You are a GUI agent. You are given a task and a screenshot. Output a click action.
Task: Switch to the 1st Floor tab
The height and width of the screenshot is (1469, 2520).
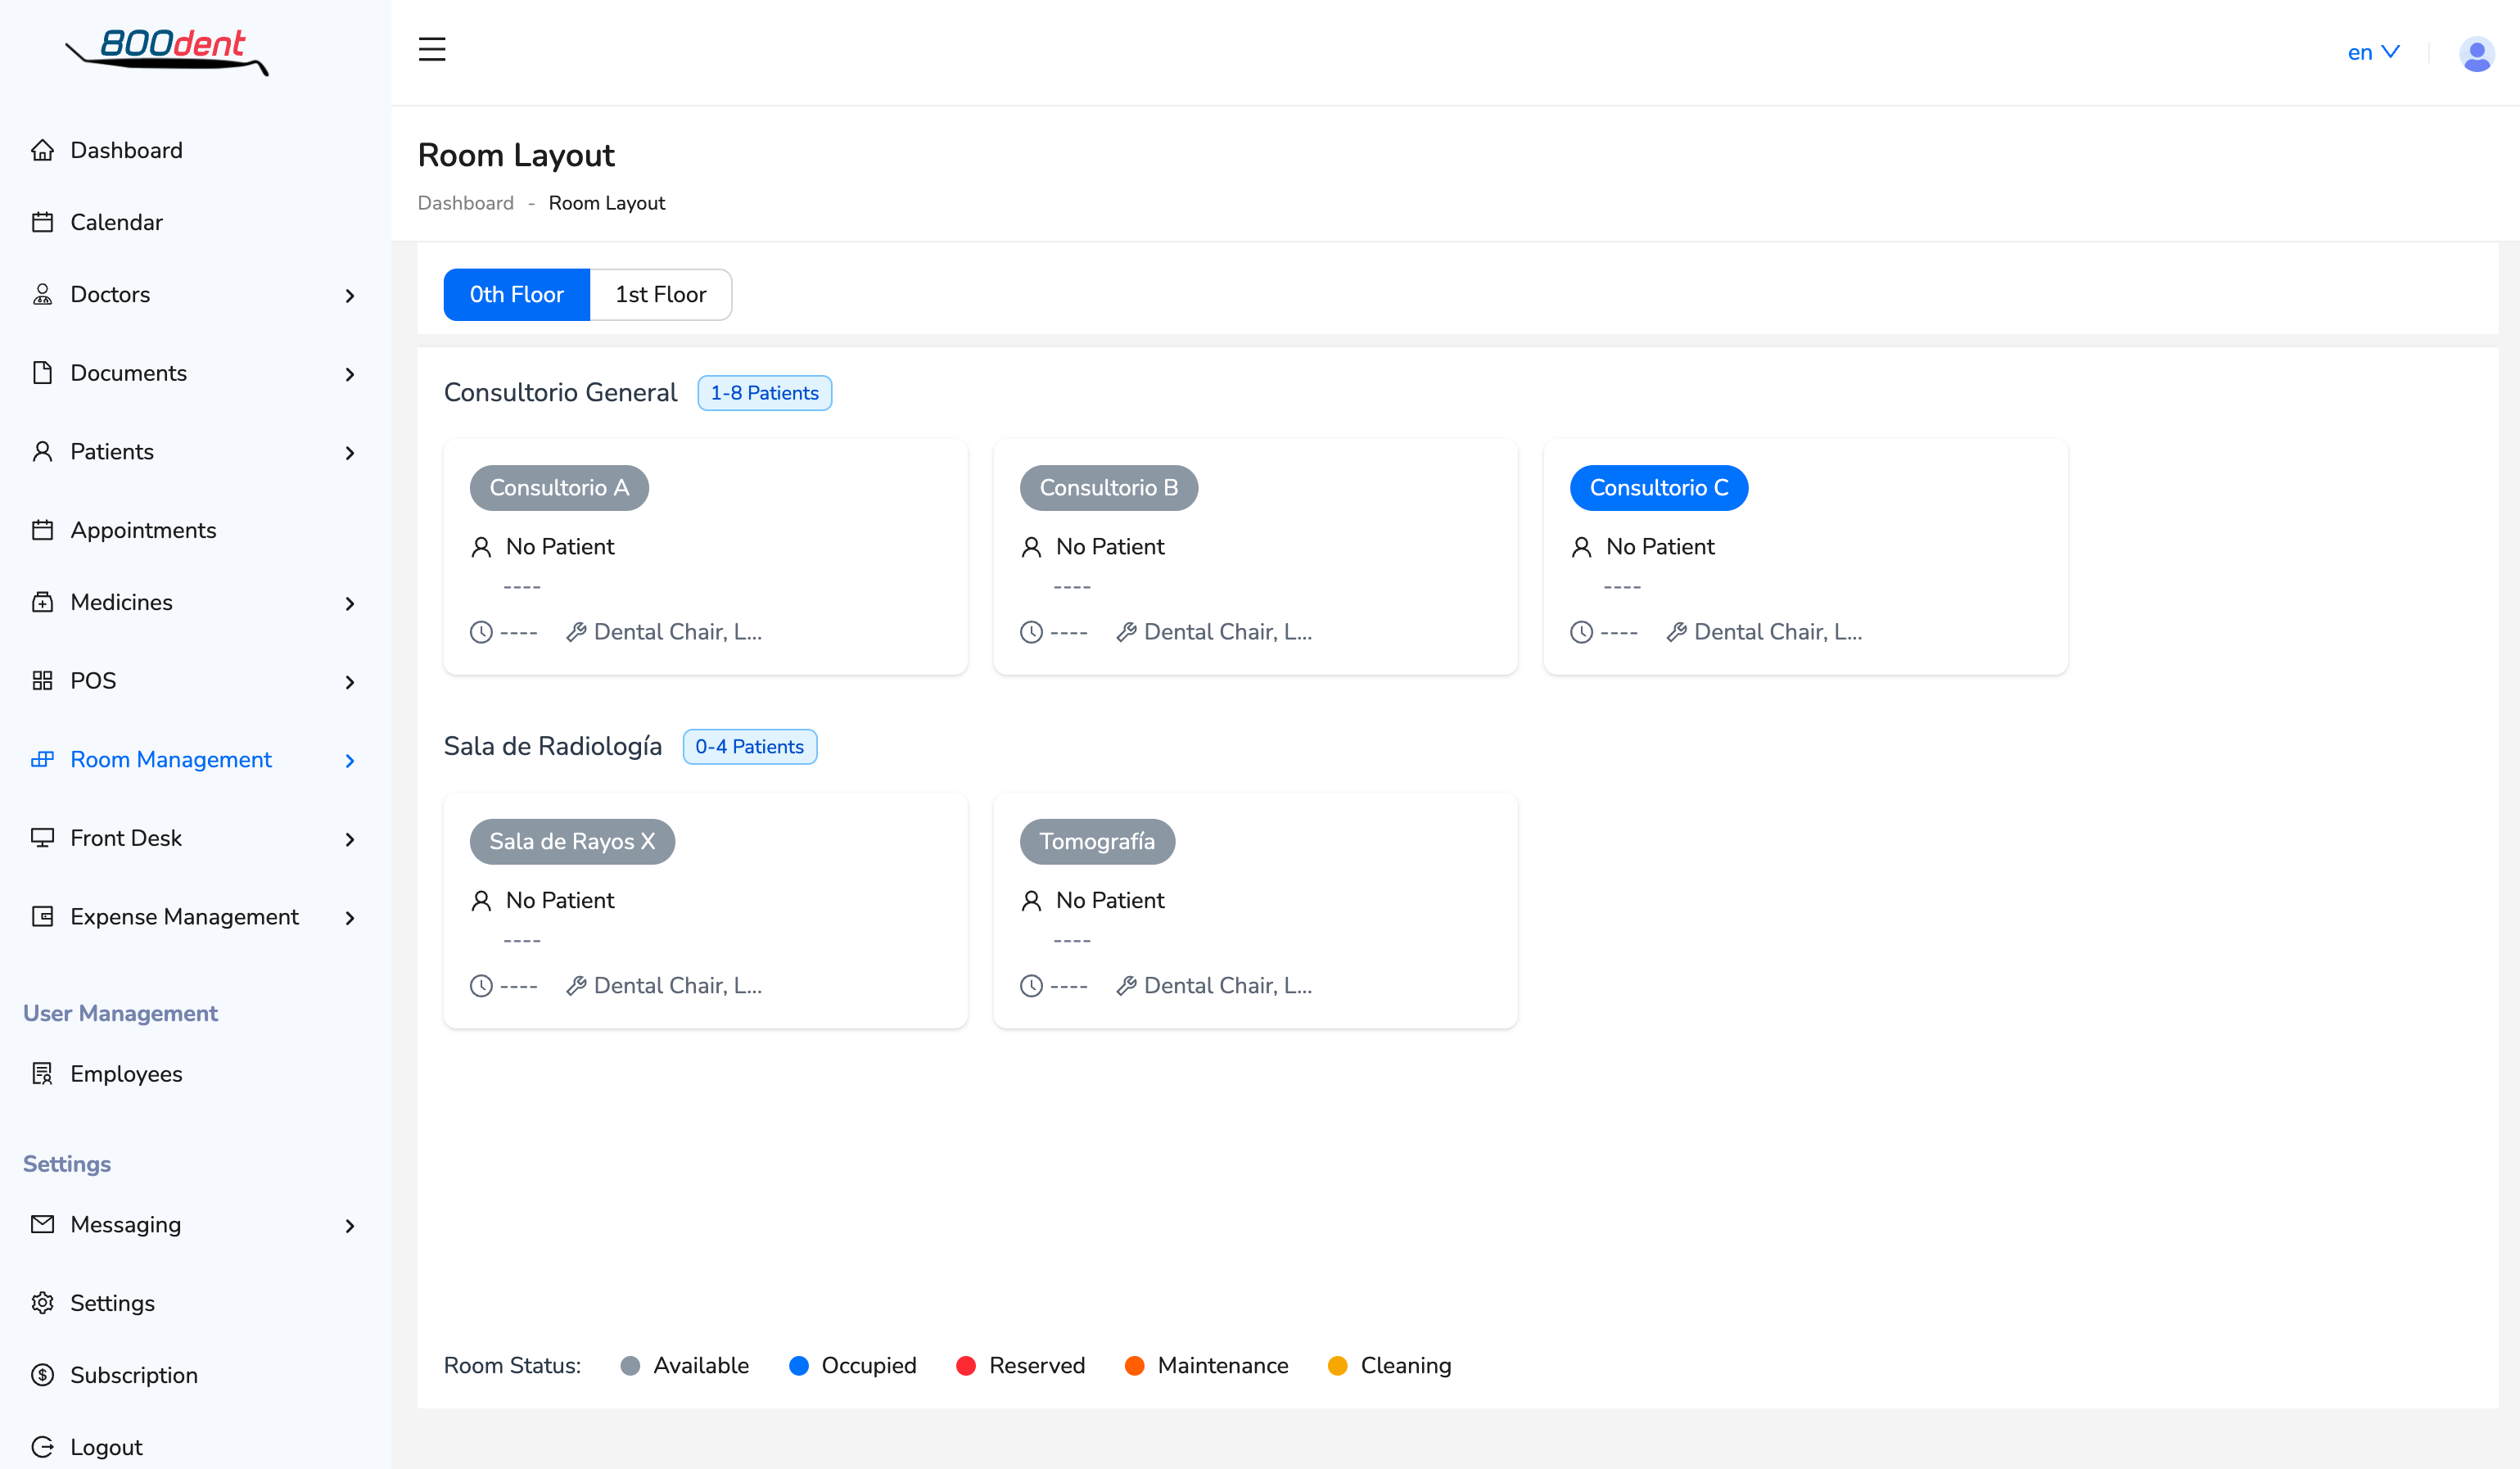click(x=660, y=294)
